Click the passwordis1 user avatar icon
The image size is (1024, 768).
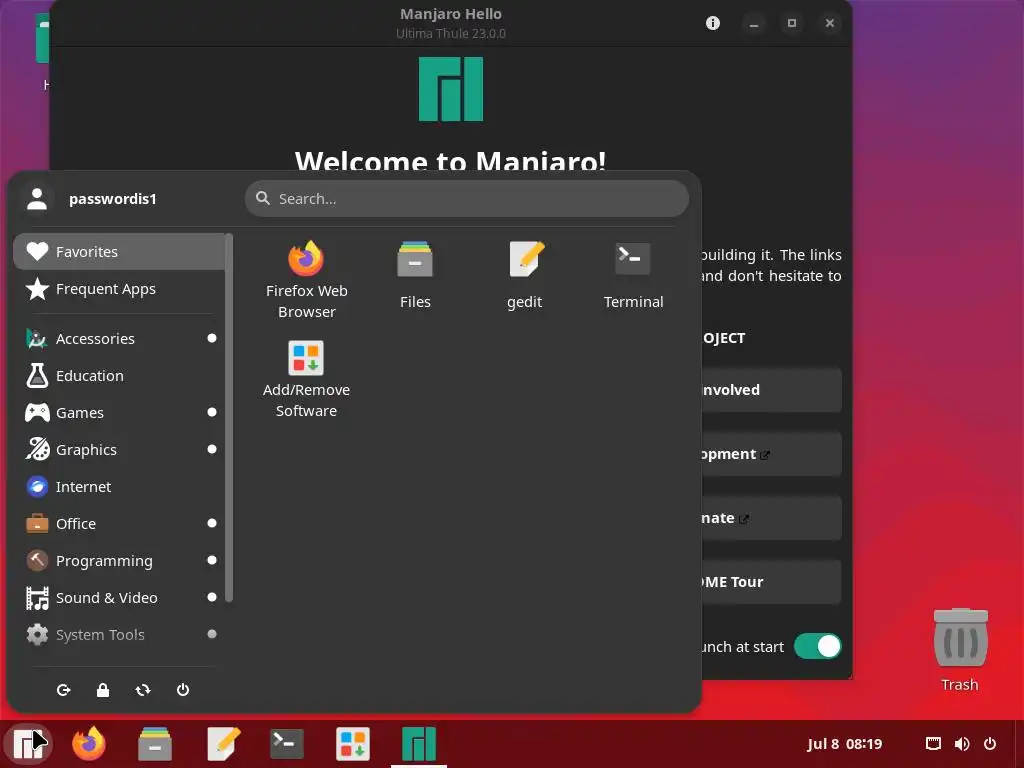[37, 199]
